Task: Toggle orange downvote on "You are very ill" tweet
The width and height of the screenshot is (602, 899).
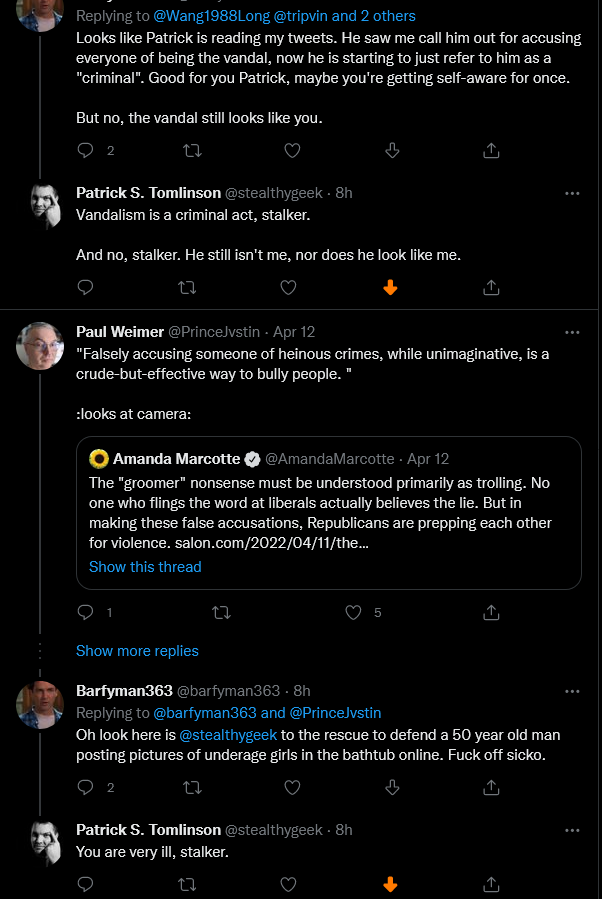Action: tap(390, 884)
